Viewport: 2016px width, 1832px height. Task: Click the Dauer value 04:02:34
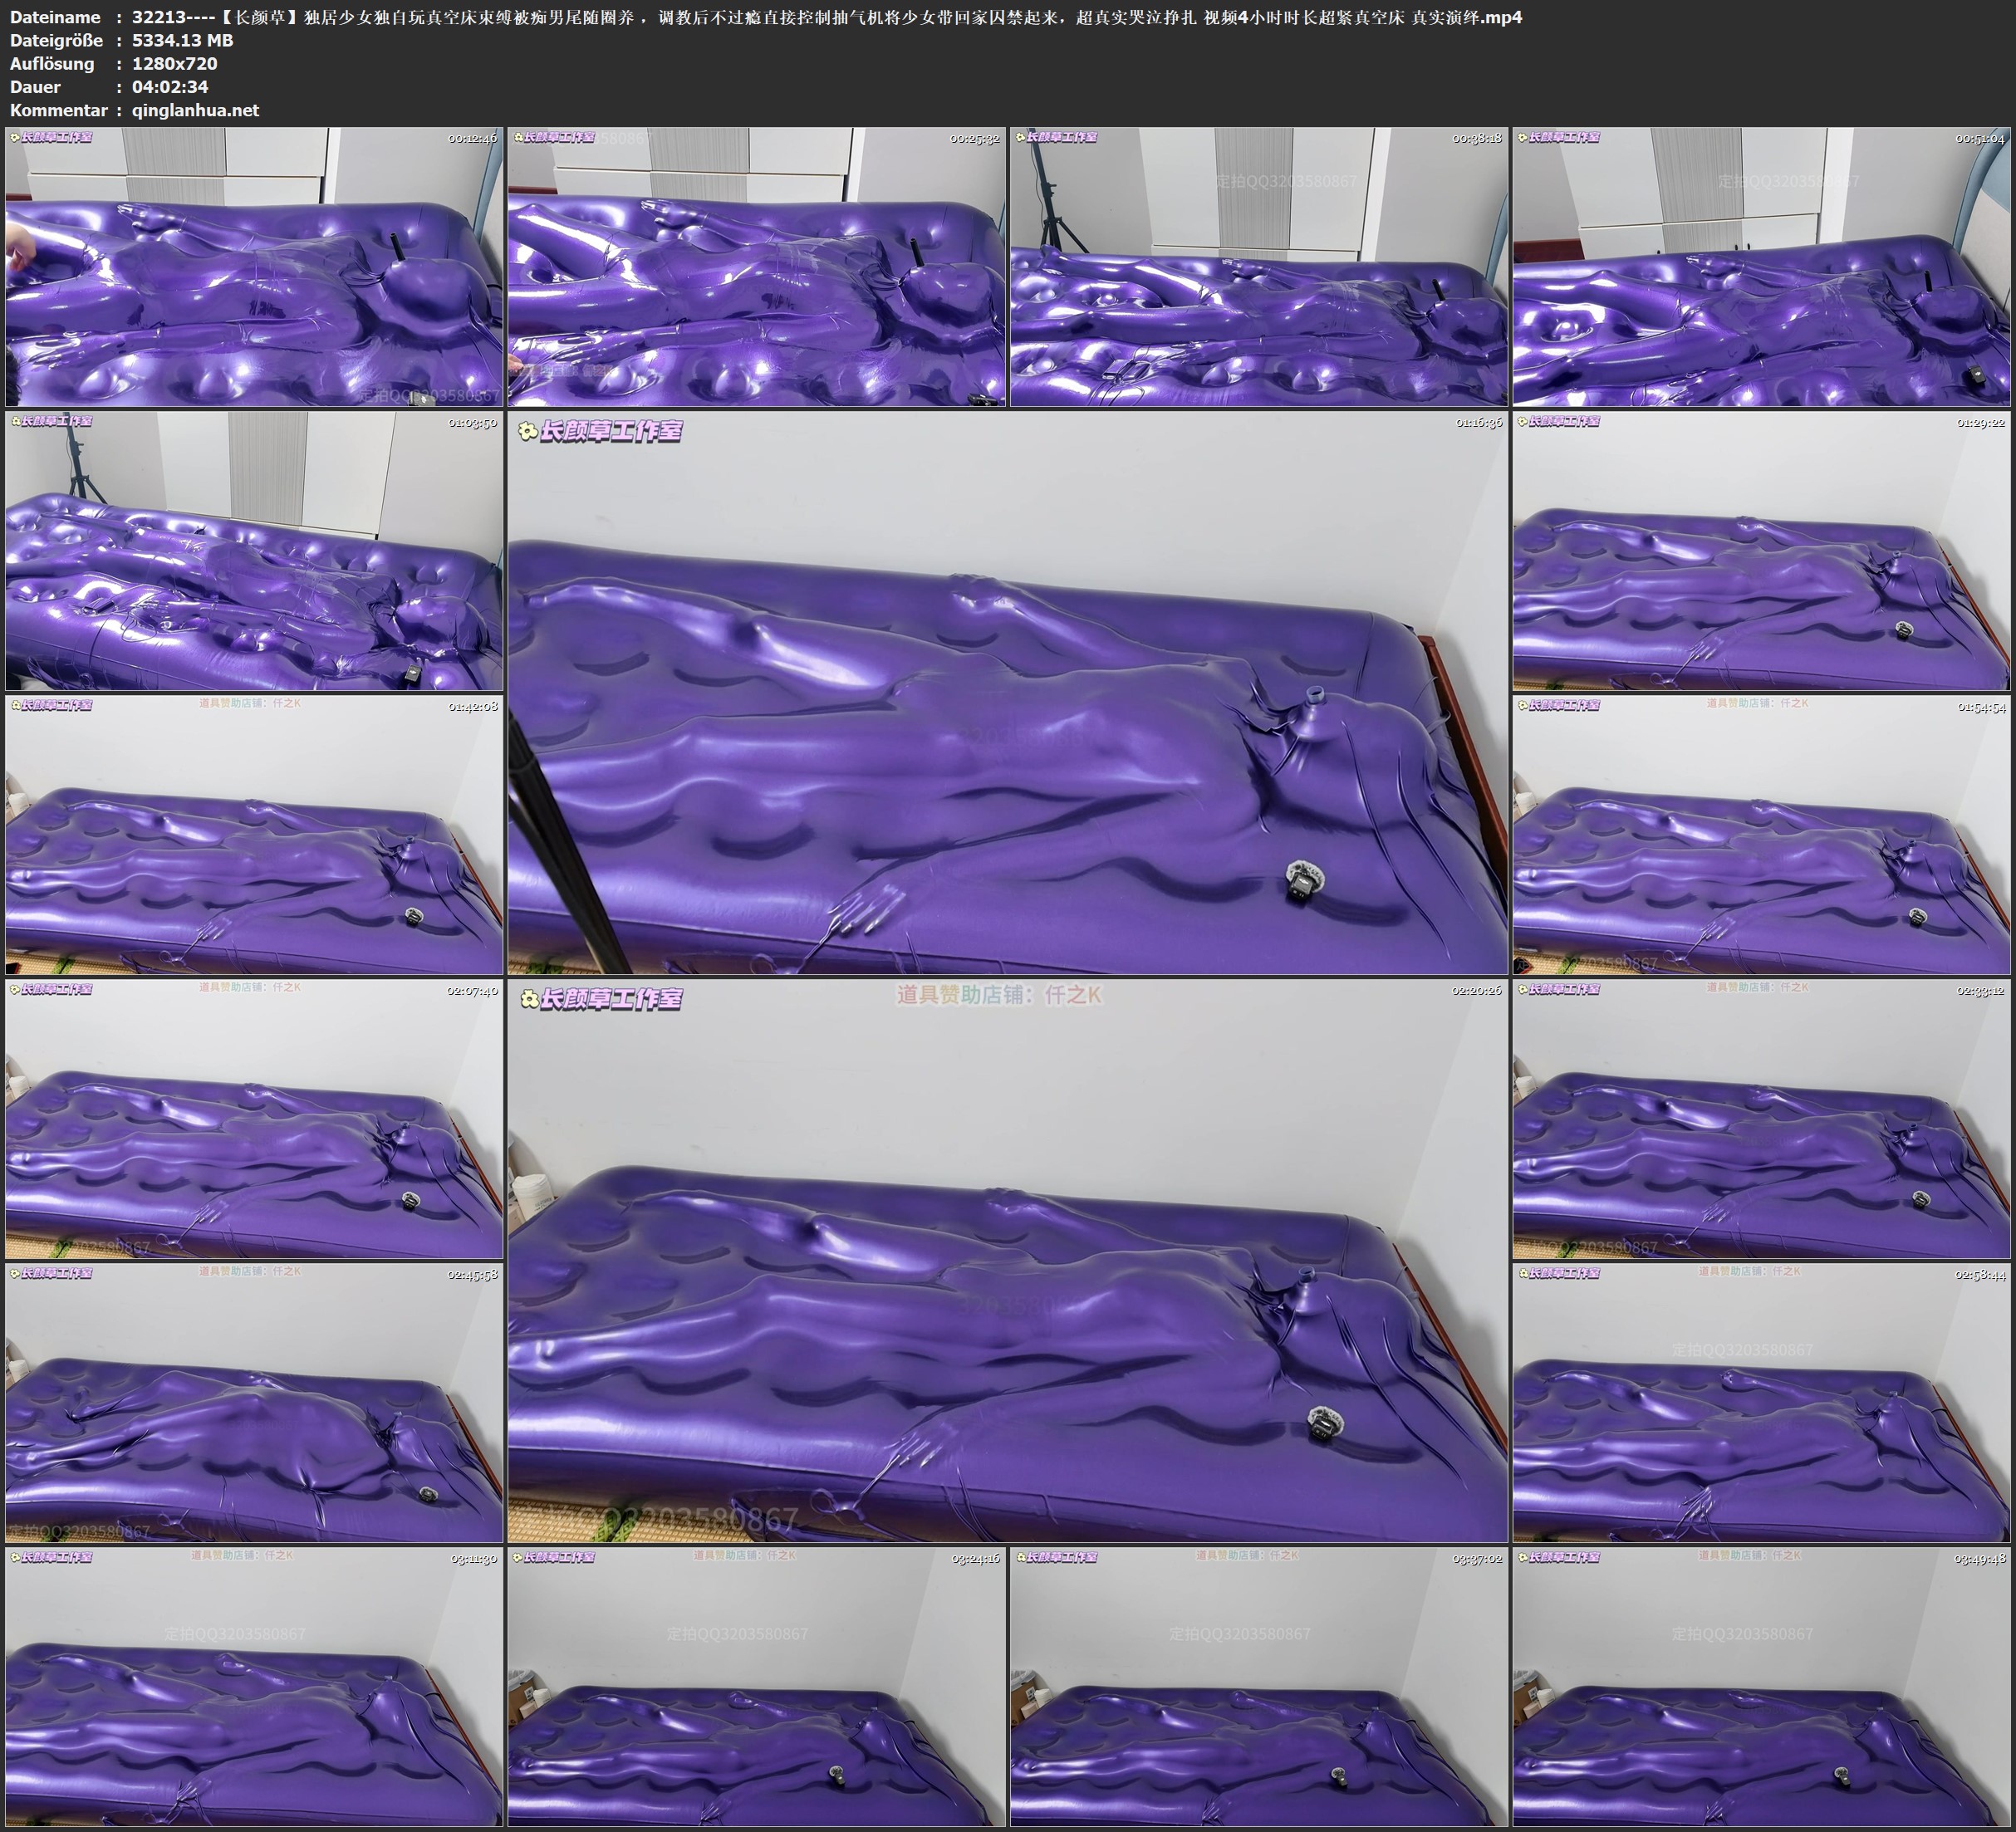(x=170, y=87)
